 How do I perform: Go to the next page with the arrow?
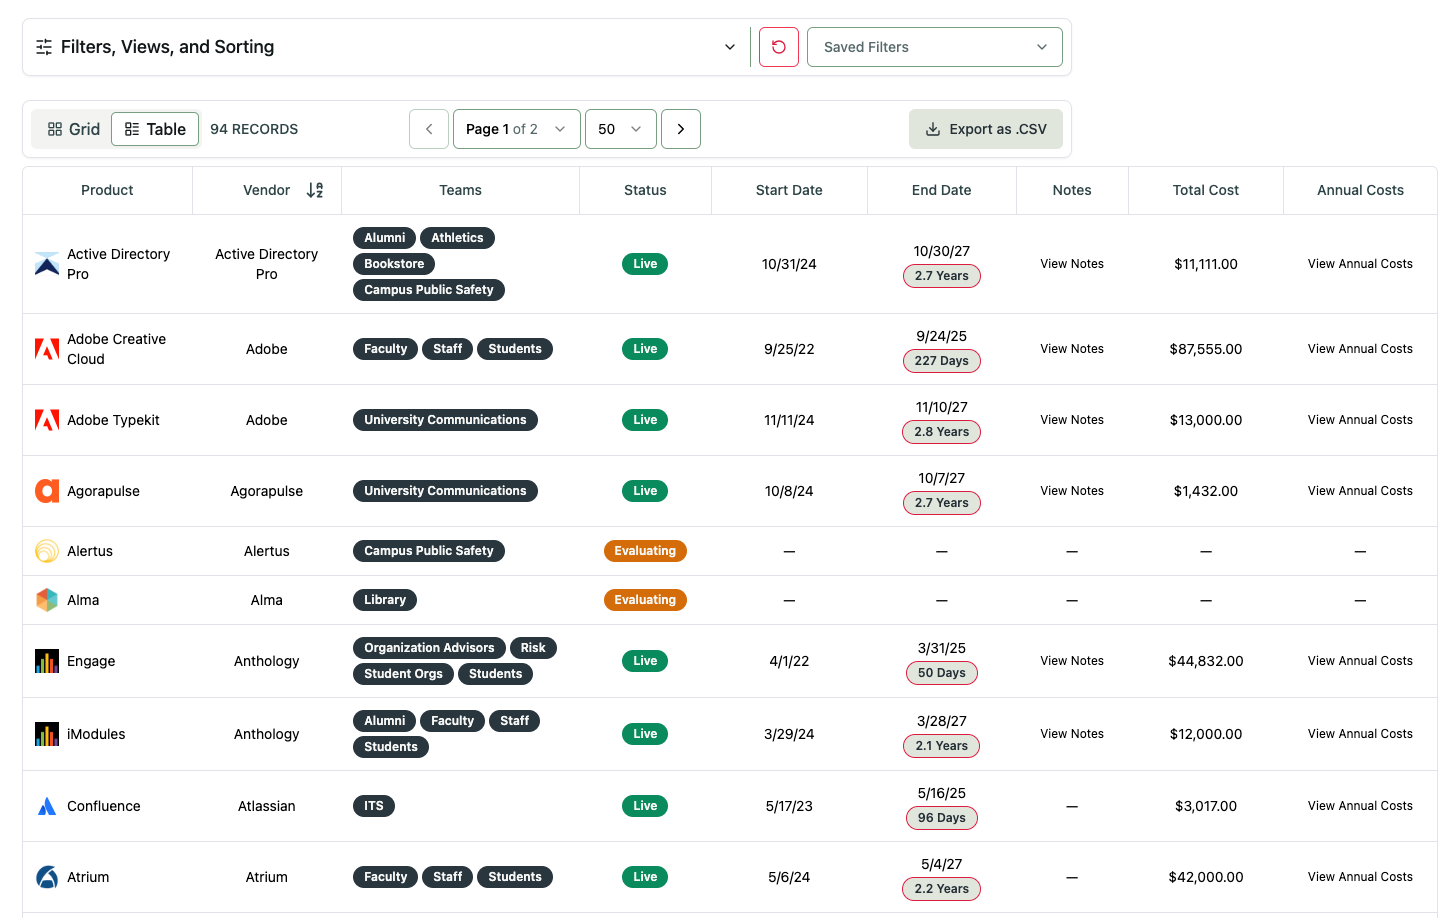681,128
